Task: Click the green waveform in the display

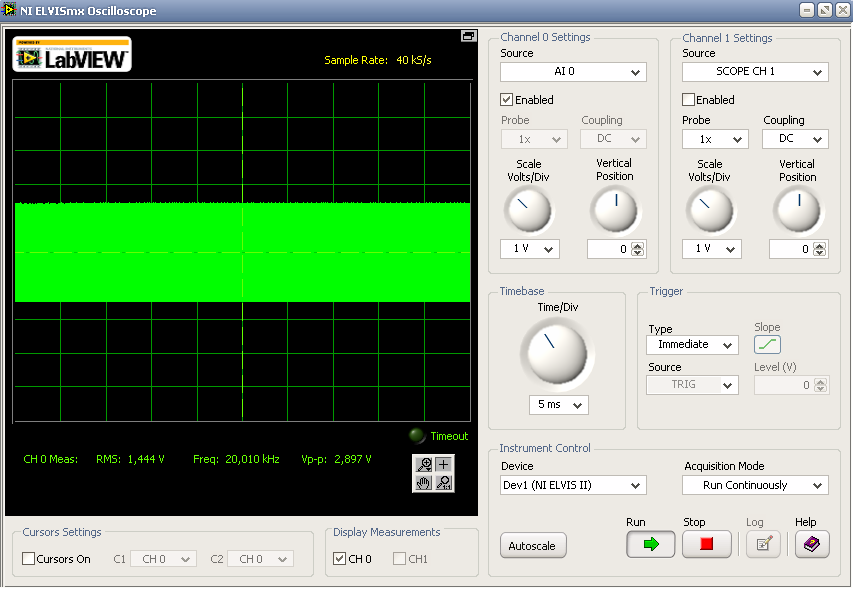Action: pos(242,252)
